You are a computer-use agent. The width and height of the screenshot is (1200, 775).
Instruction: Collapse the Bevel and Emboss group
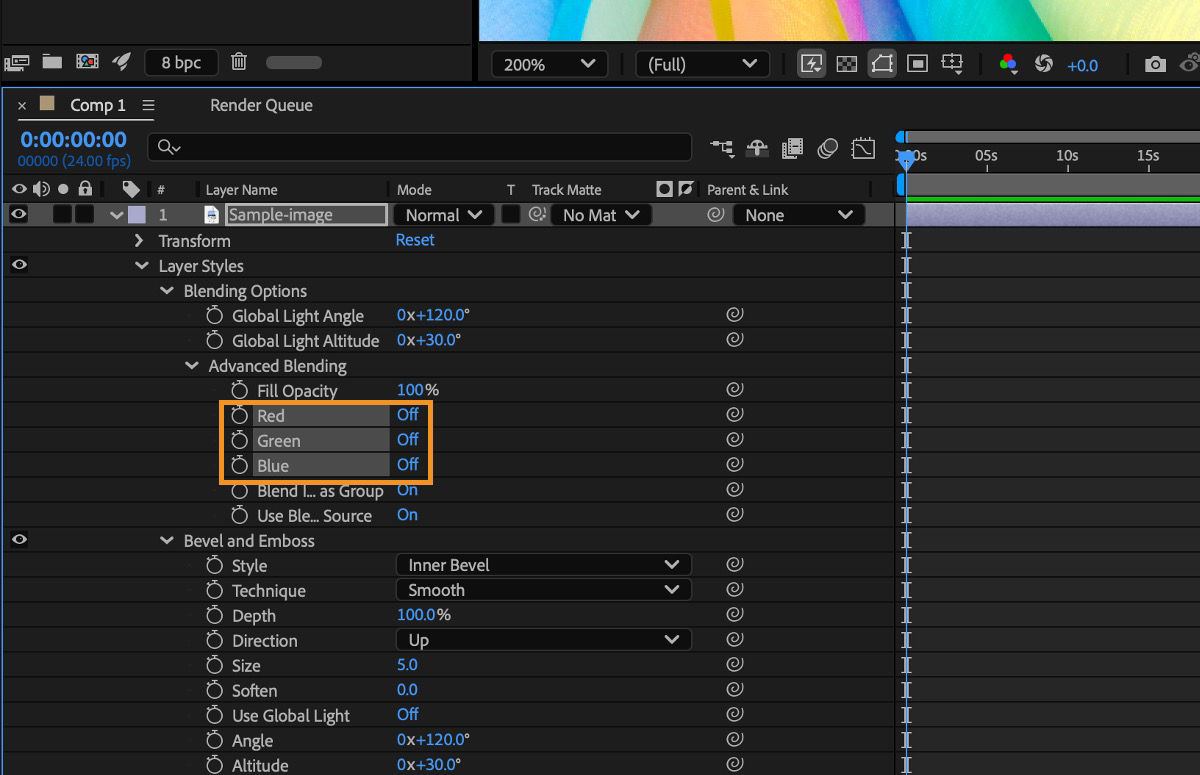(x=166, y=540)
